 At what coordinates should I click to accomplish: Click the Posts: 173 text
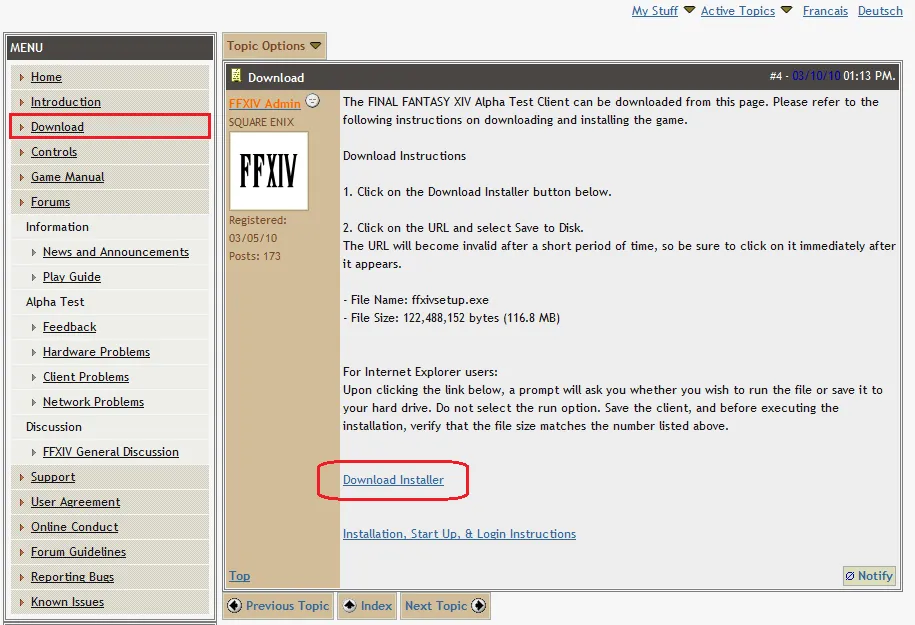(x=254, y=256)
